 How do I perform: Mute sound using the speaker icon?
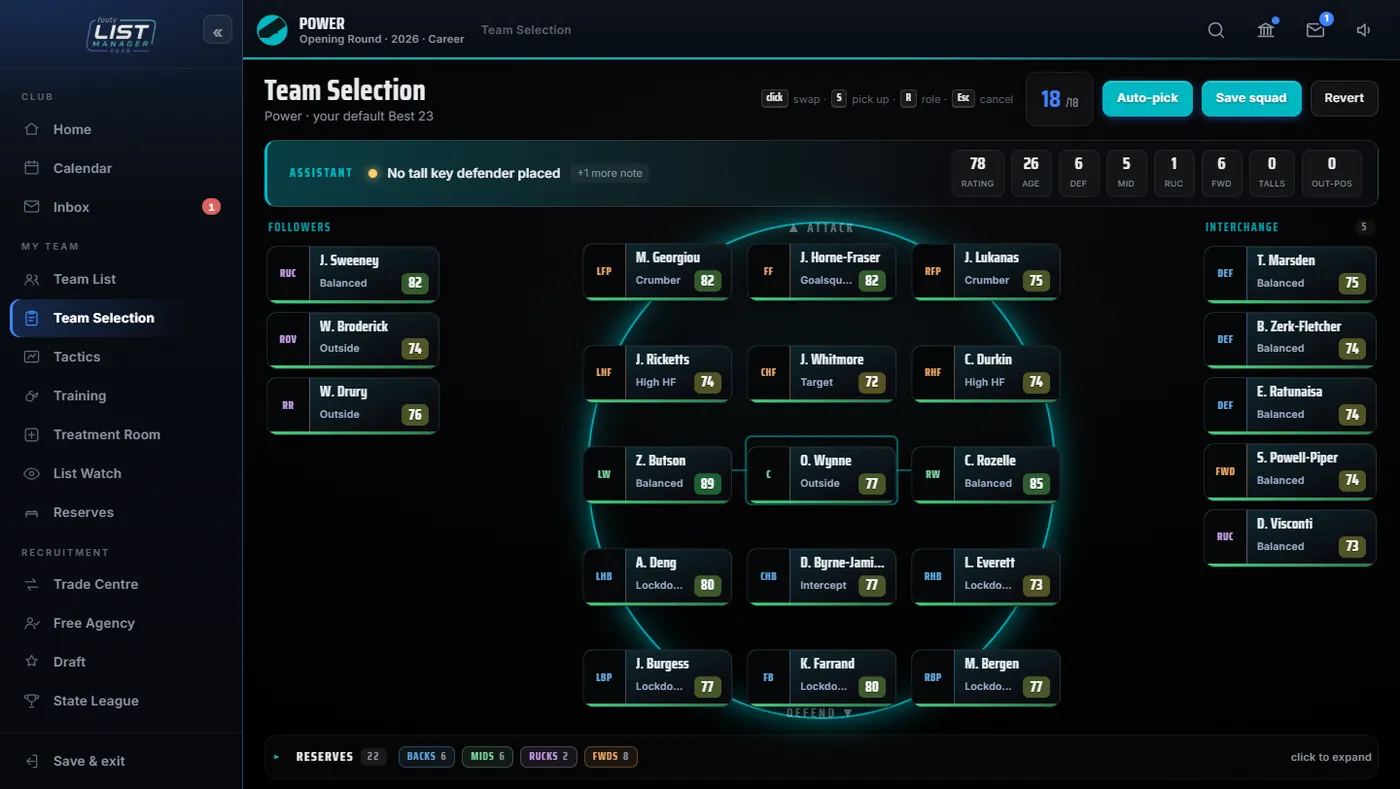1363,30
